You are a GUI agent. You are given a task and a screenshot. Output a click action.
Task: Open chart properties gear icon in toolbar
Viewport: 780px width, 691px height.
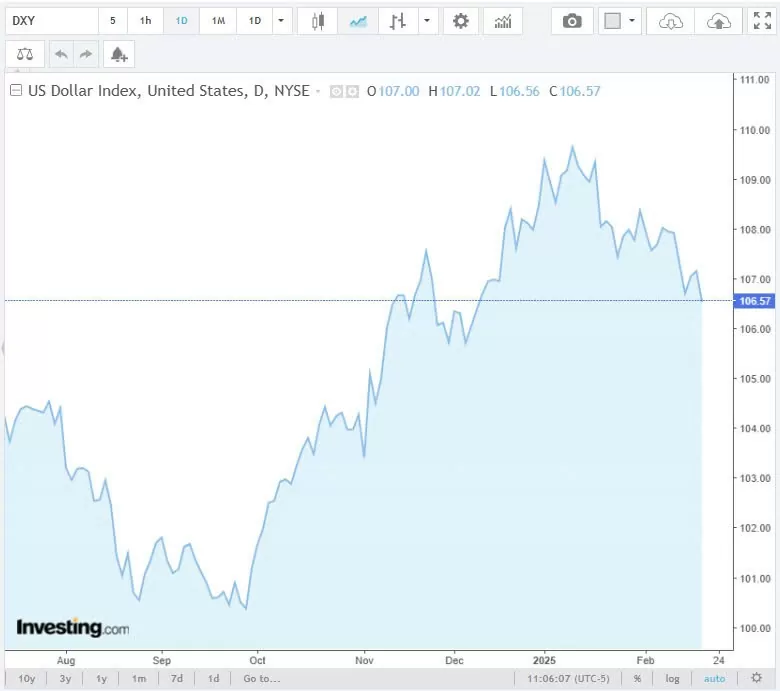tap(460, 21)
